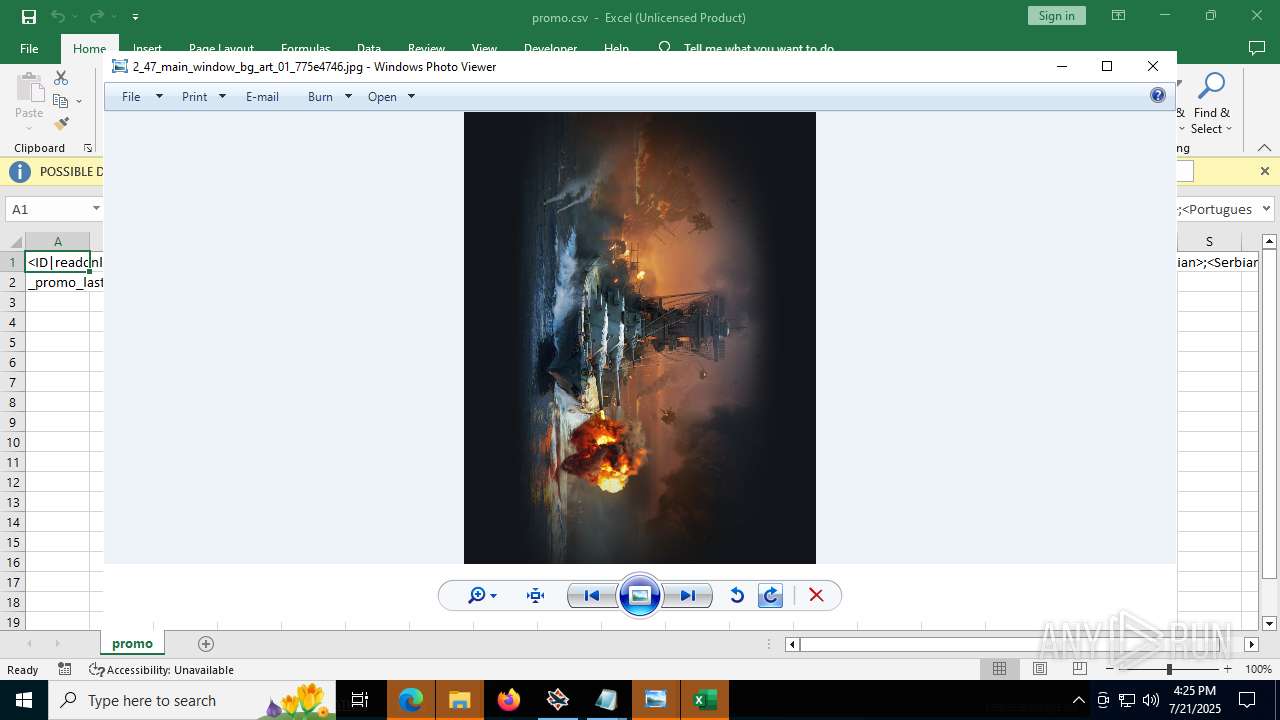Click horizontal scrollbar left arrow
The image size is (1280, 720).
[x=792, y=644]
